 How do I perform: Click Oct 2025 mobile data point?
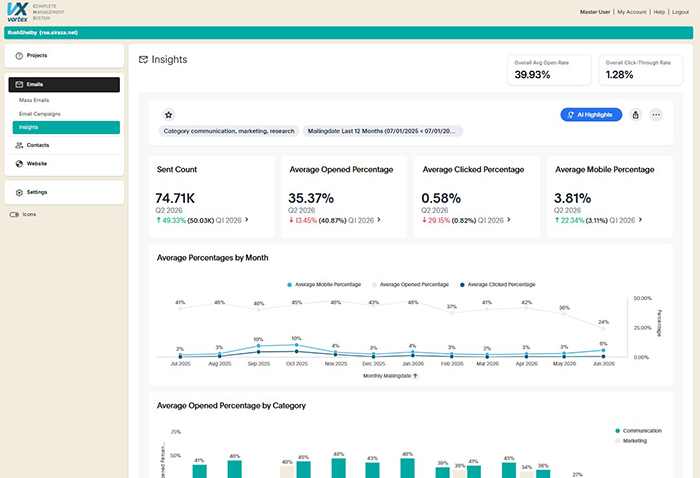(296, 345)
